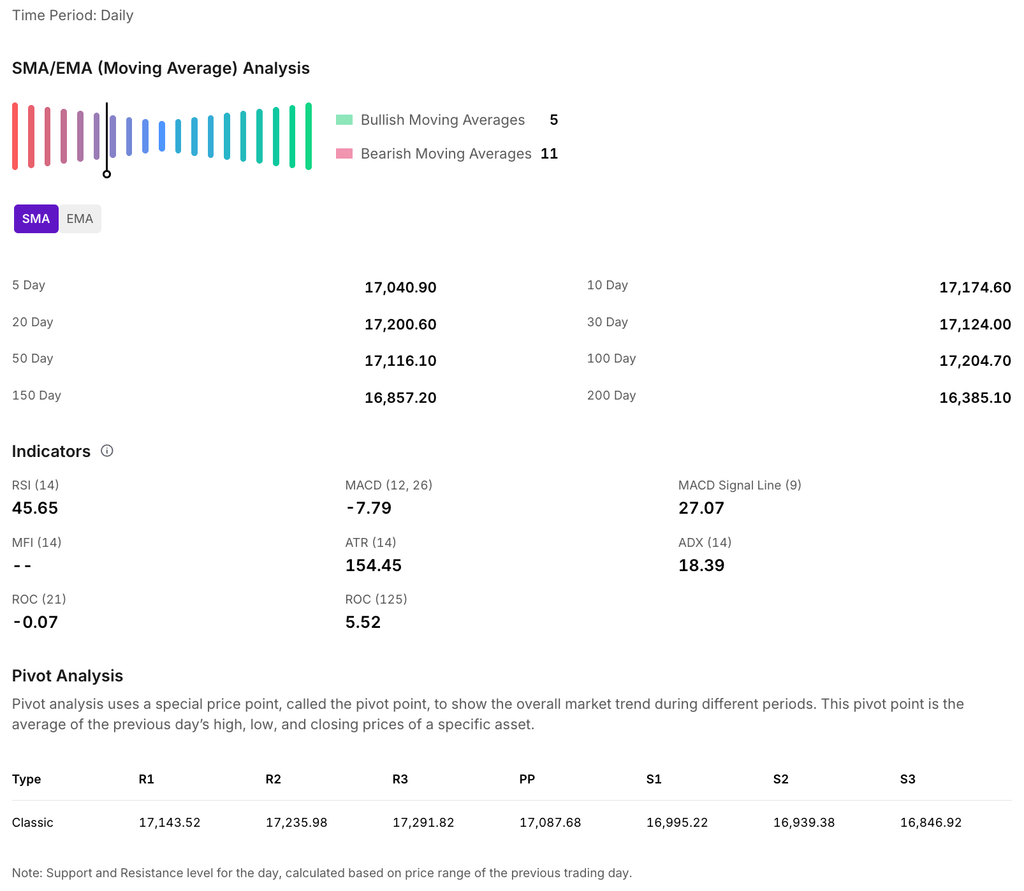Image resolution: width=1024 pixels, height=891 pixels.
Task: Click the leftmost red bar in gauge
Action: point(15,136)
